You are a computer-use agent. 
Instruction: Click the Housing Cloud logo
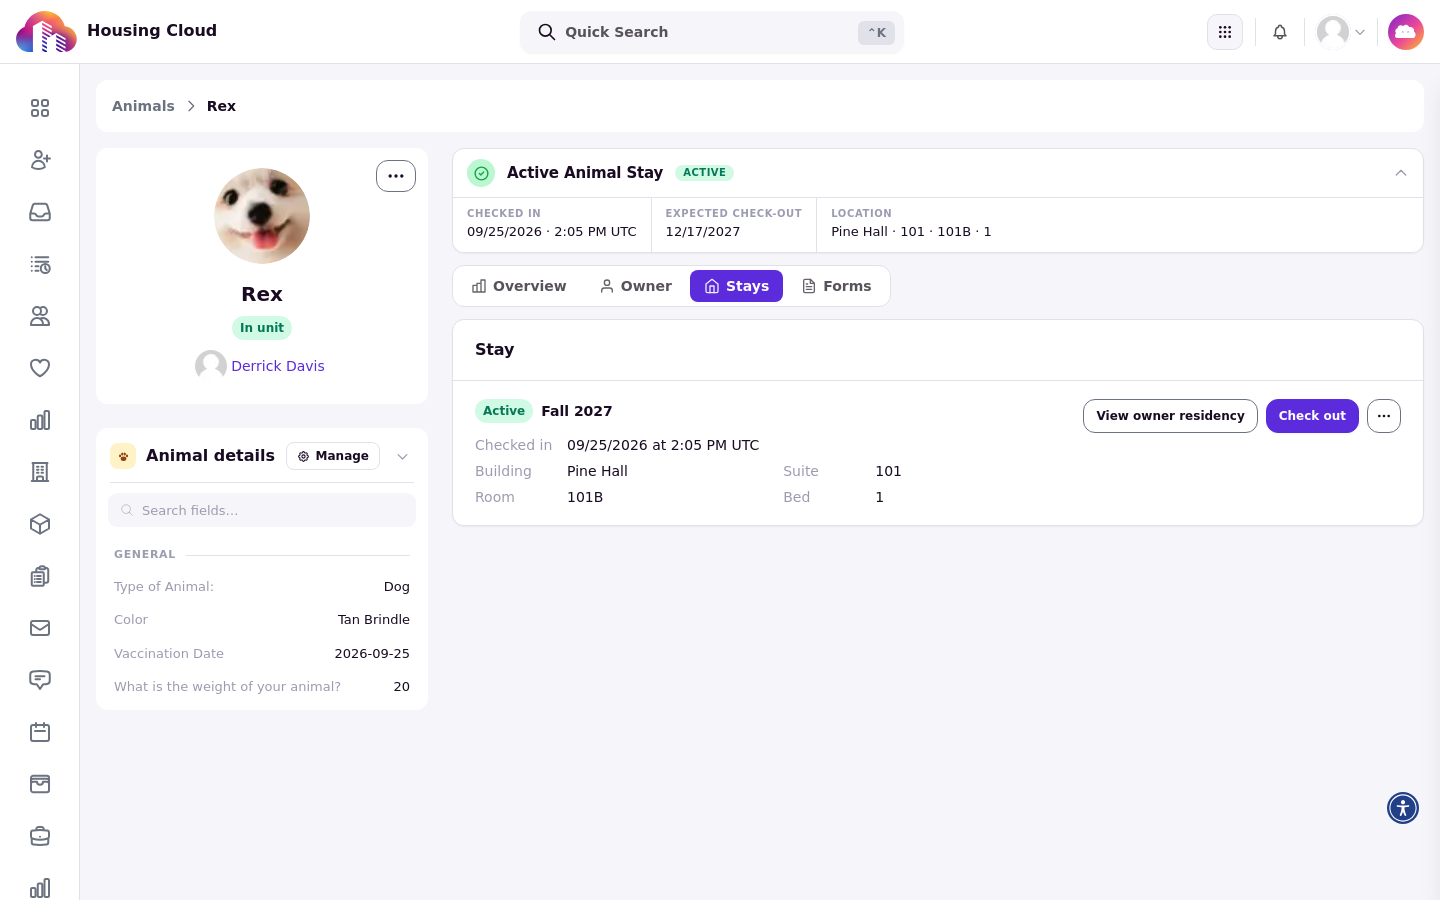tap(46, 32)
